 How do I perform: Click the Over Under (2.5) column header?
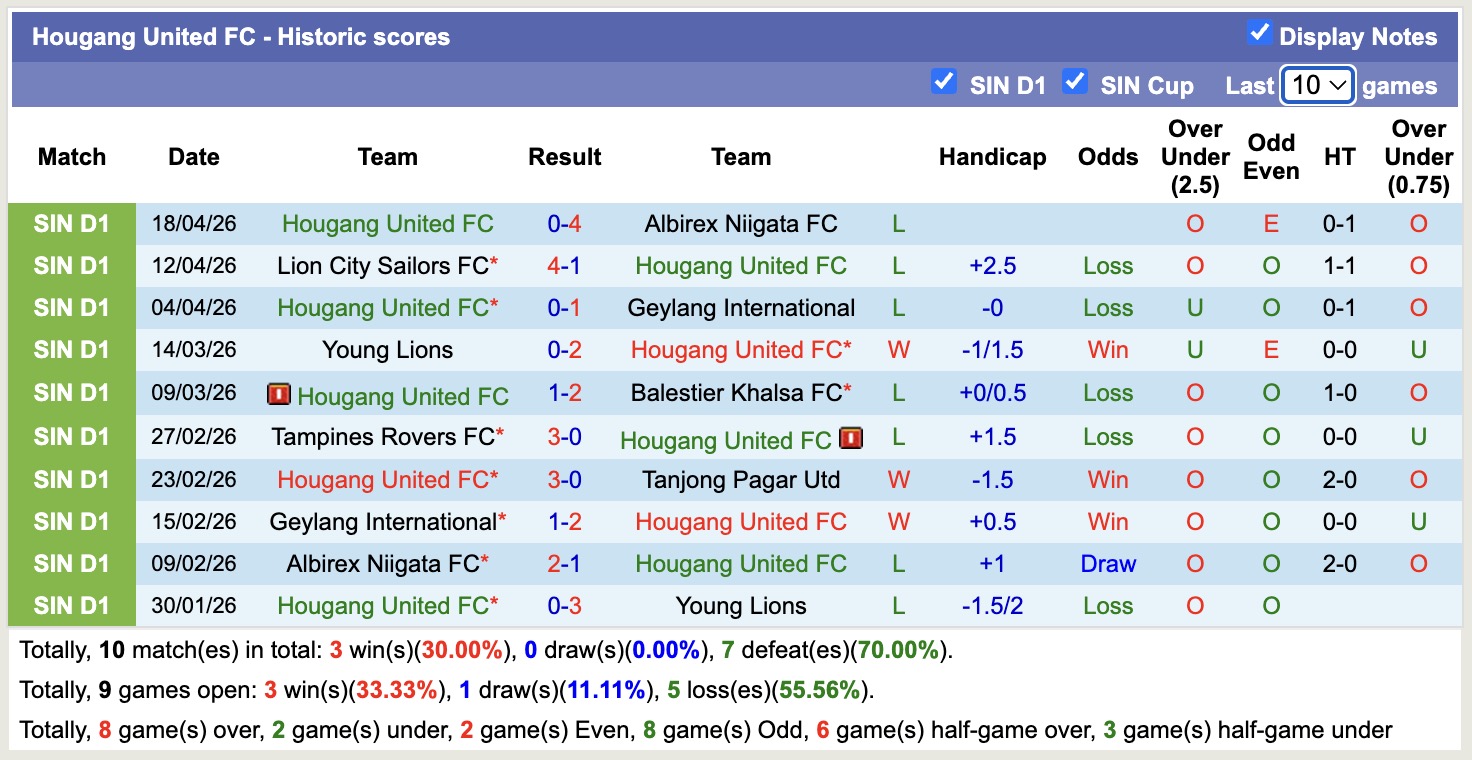pos(1194,156)
